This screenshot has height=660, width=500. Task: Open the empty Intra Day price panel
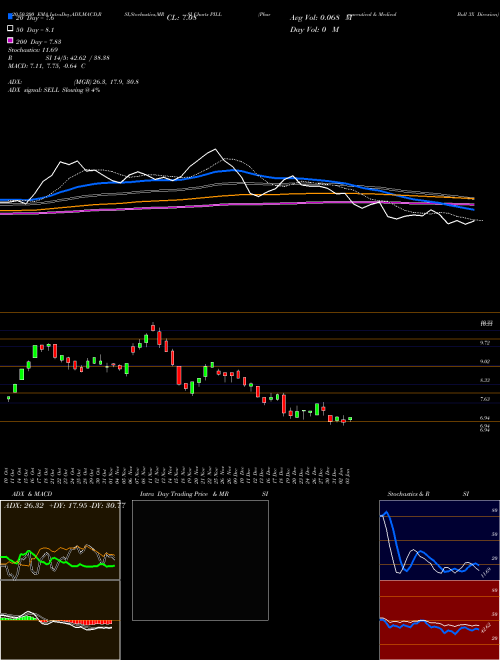[x=200, y=560]
